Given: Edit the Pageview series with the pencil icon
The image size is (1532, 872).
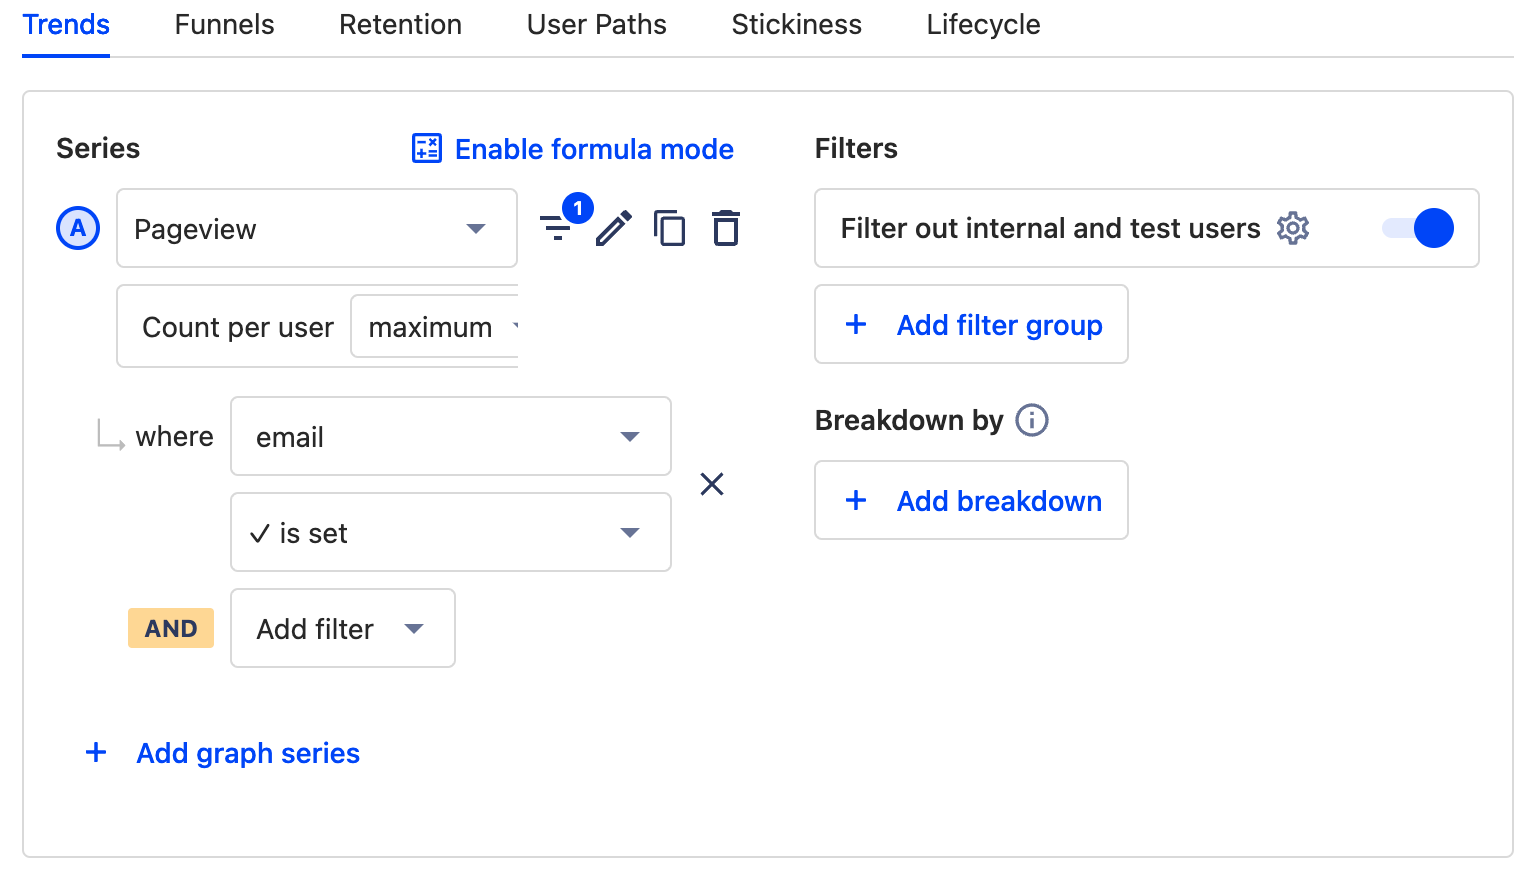Looking at the screenshot, I should point(614,228).
